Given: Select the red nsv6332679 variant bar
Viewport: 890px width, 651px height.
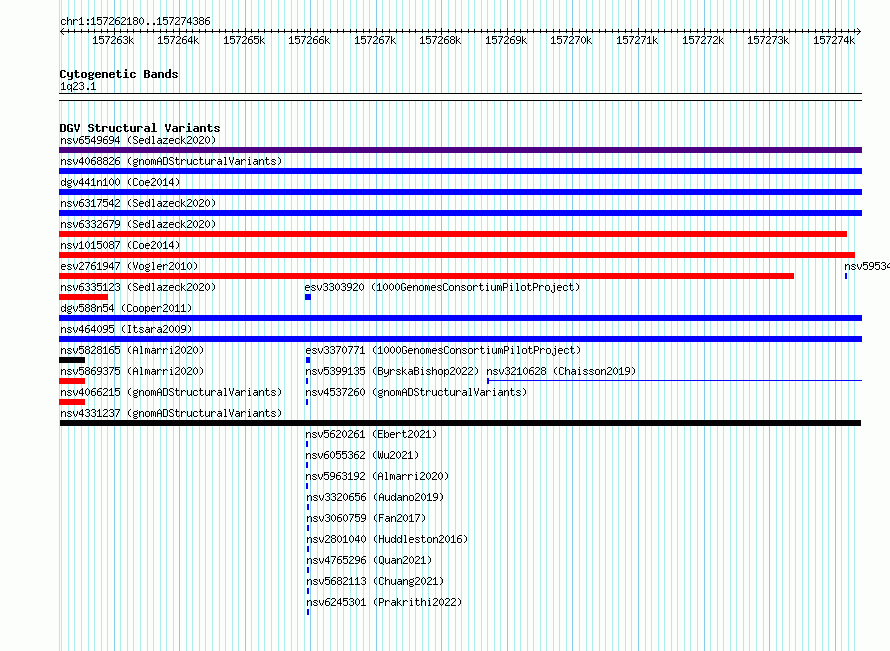Looking at the screenshot, I should pyautogui.click(x=453, y=234).
